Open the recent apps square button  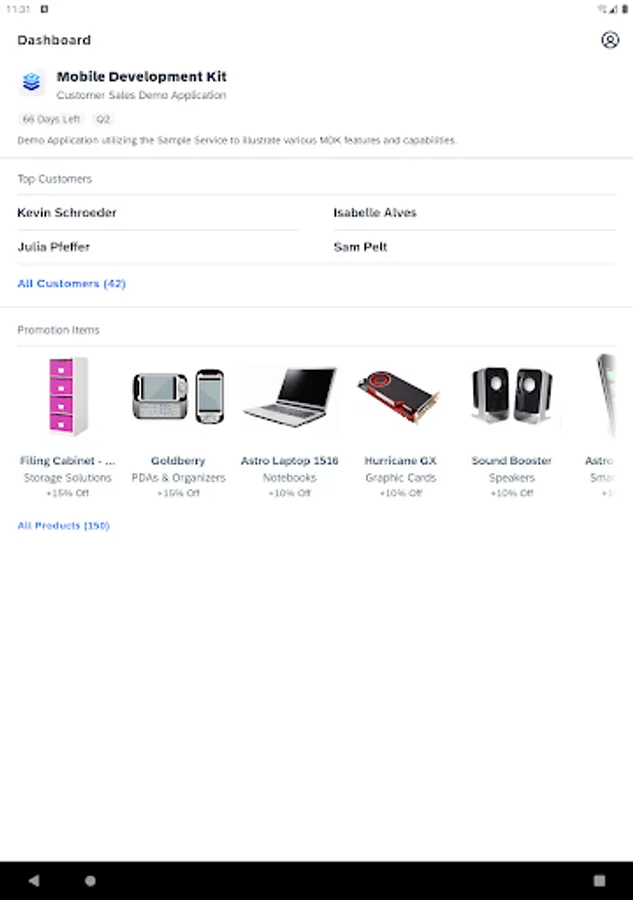pos(599,880)
